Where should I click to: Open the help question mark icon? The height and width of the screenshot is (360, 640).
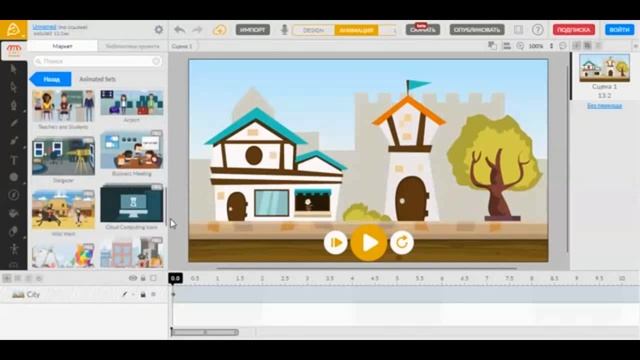pyautogui.click(x=538, y=29)
